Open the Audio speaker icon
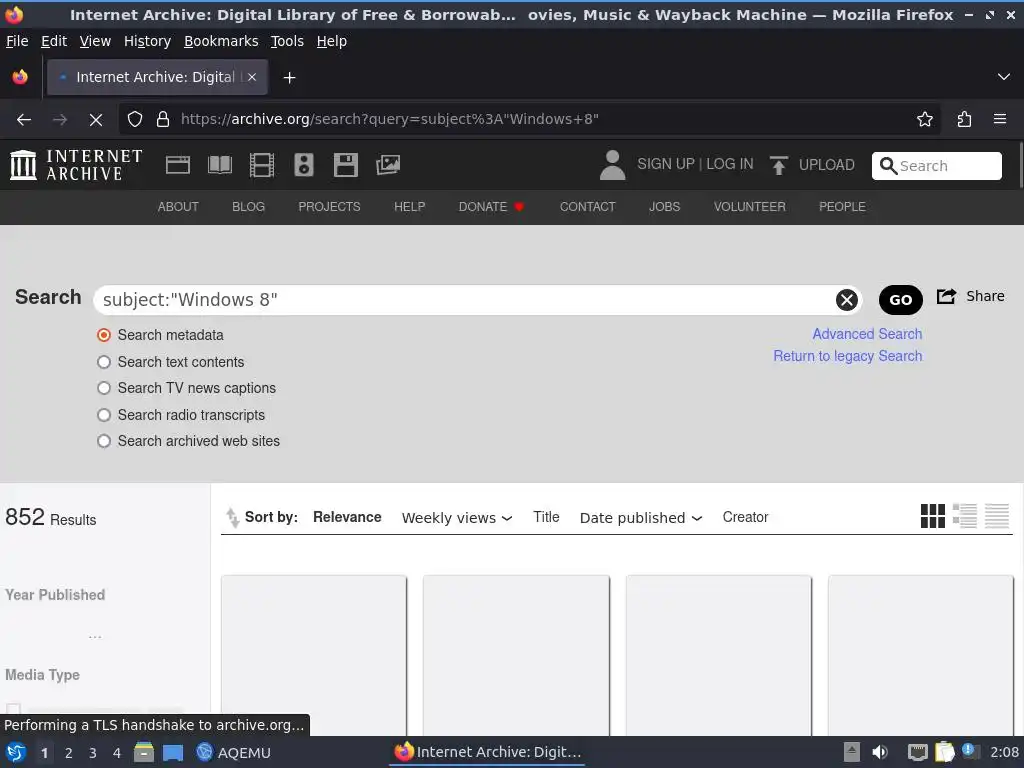Image resolution: width=1024 pixels, height=768 pixels. (304, 165)
